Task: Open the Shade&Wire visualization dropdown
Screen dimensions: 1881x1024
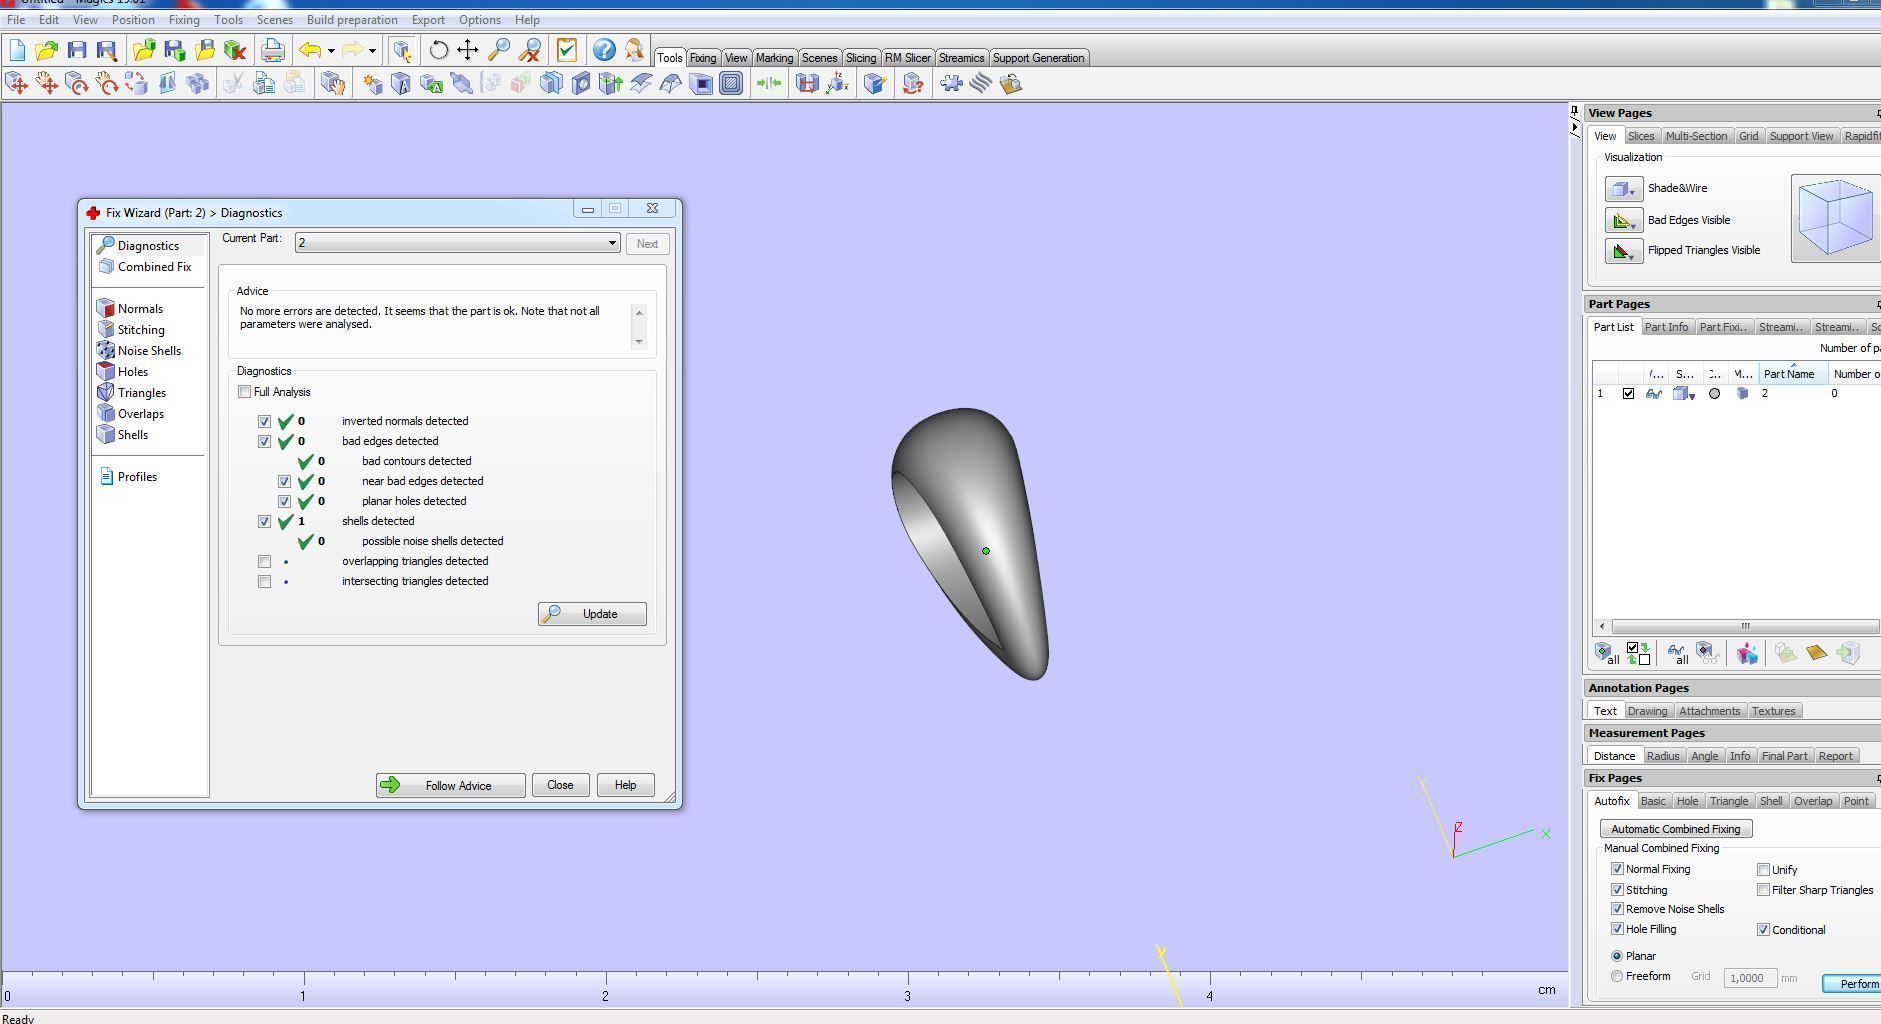Action: click(1624, 189)
